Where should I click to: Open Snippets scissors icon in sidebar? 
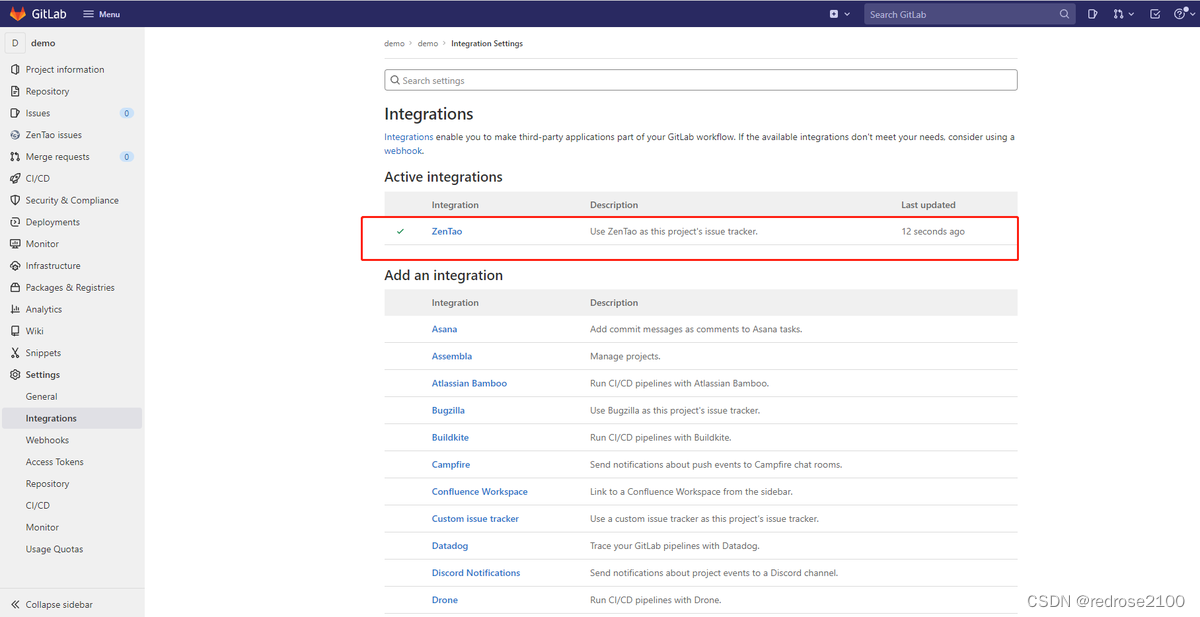click(15, 353)
